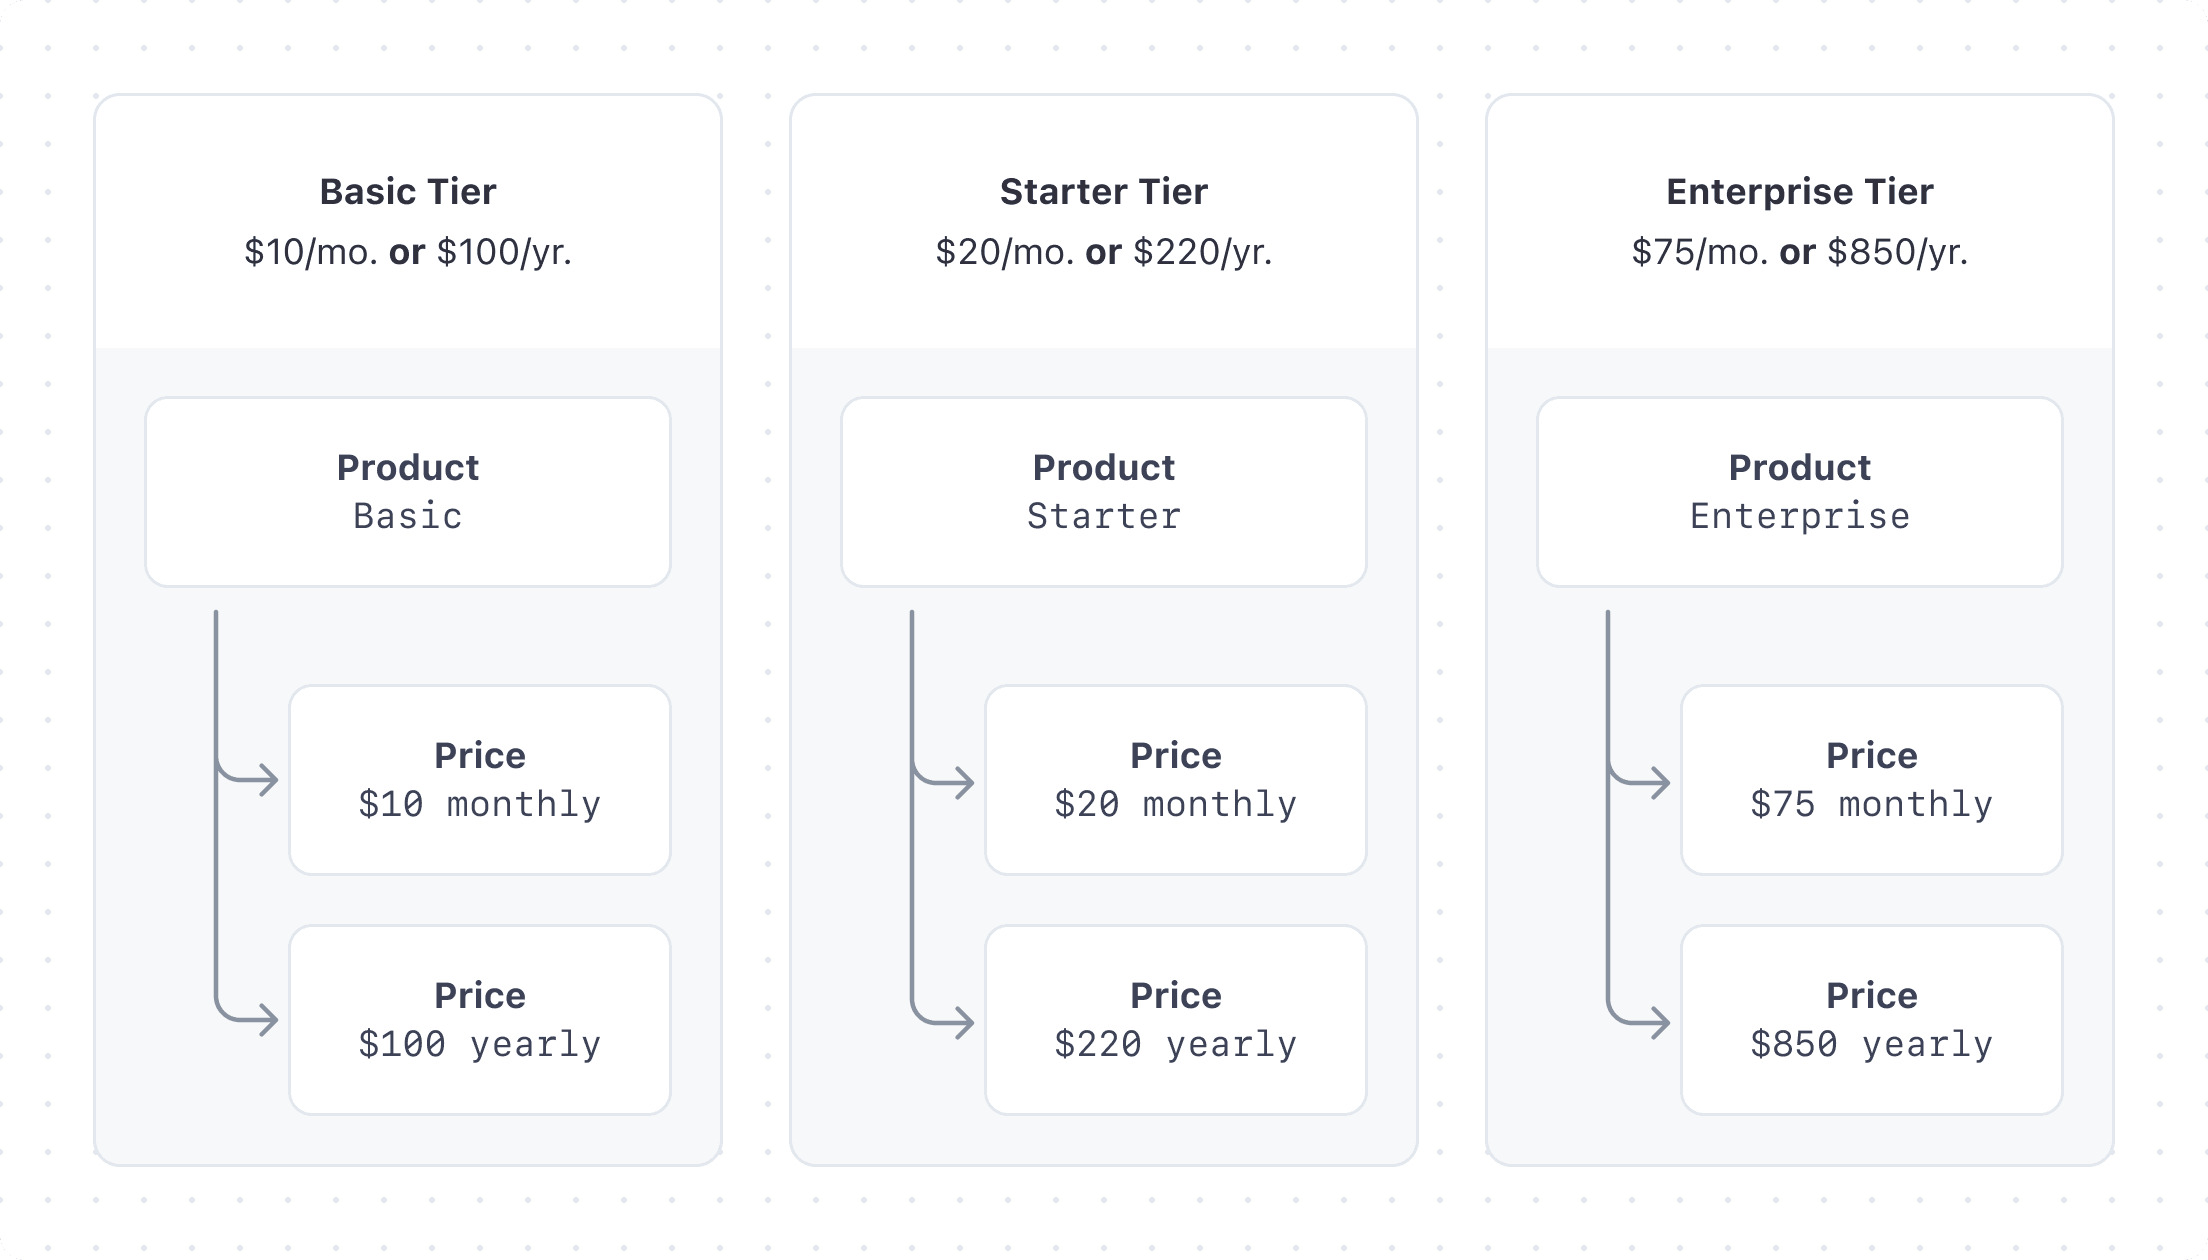Click the $20/mo. or $220/yr. text

coord(1104,252)
